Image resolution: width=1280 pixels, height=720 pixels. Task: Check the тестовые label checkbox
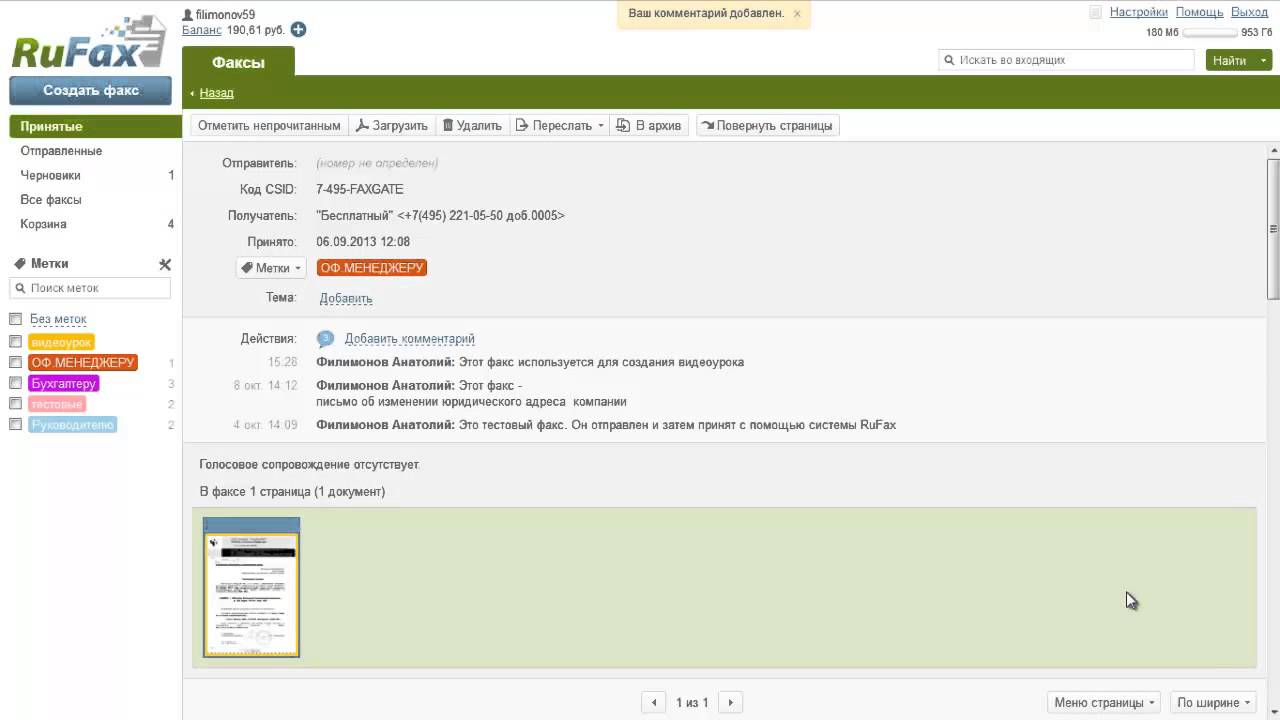[15, 404]
